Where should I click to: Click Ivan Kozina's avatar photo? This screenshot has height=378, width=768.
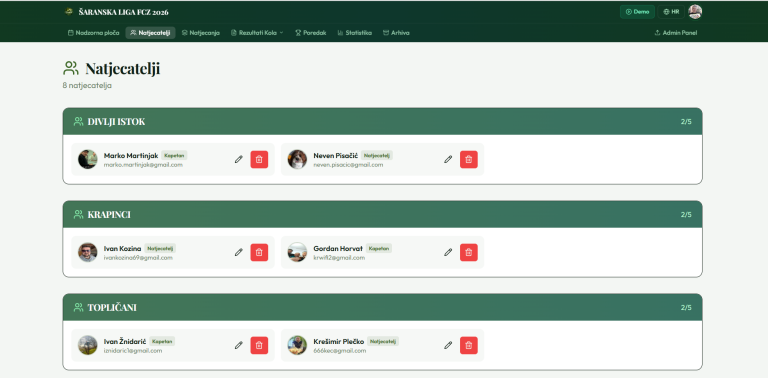88,252
